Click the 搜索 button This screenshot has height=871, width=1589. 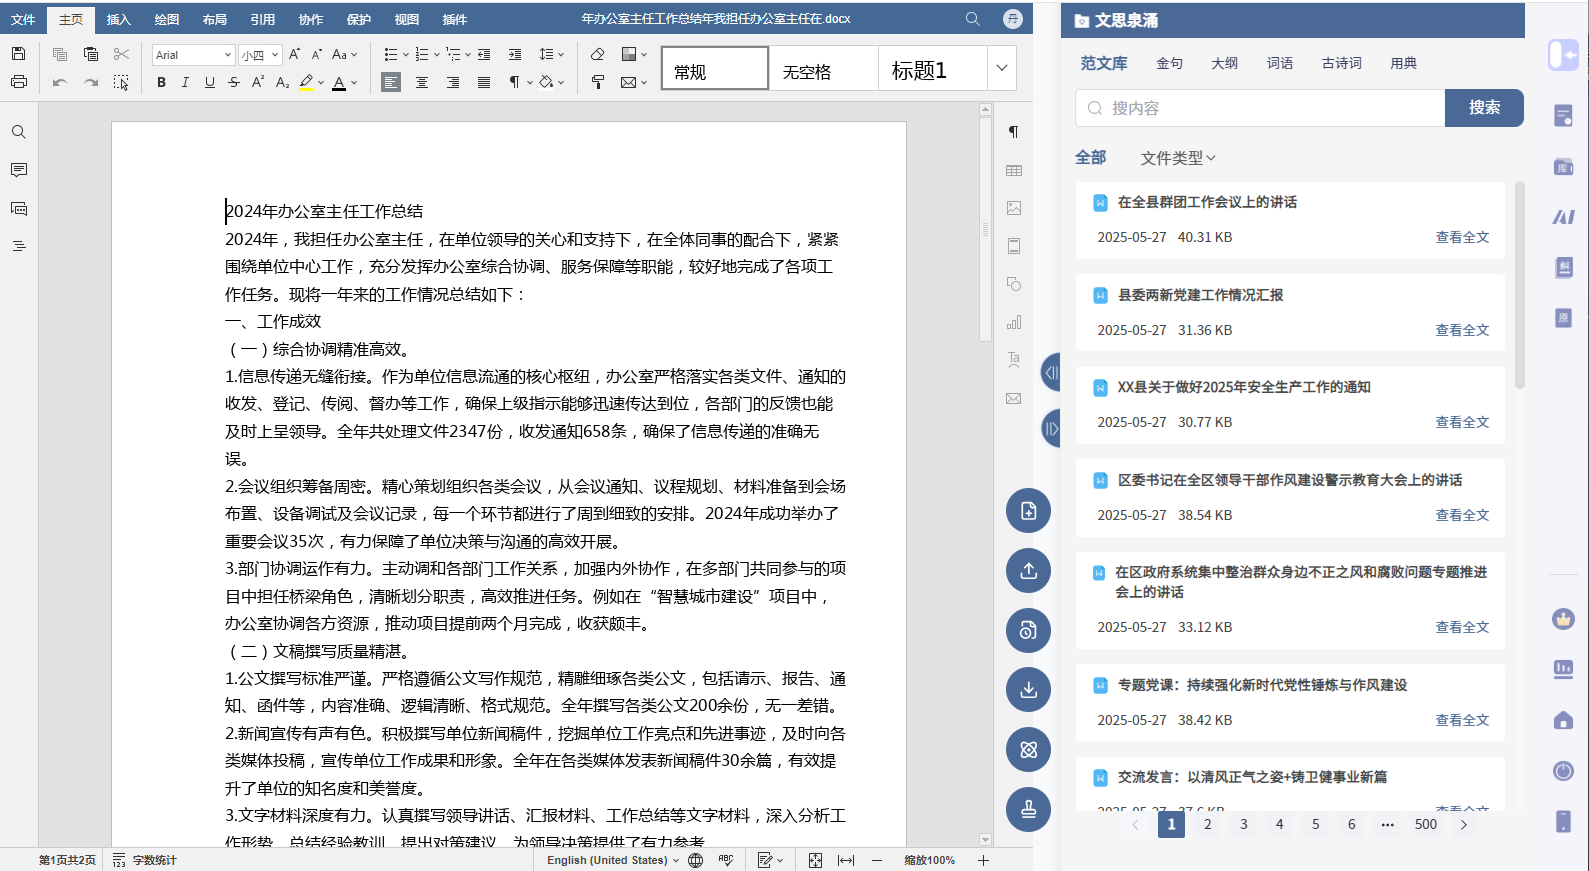point(1484,108)
